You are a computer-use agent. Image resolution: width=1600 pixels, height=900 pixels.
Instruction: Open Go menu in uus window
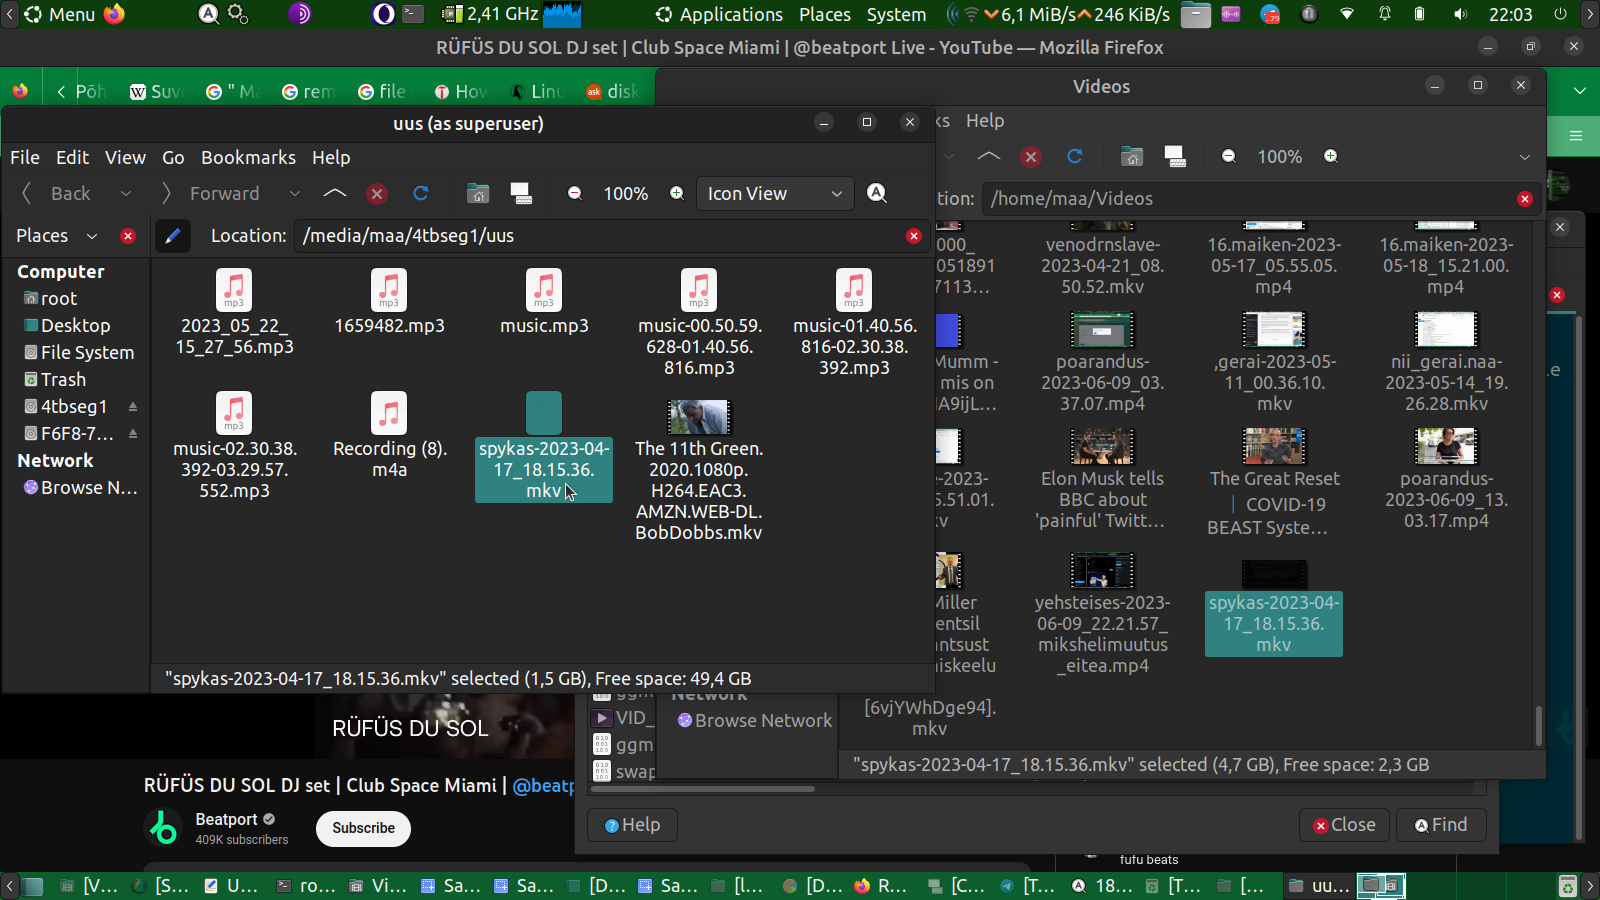[174, 158]
